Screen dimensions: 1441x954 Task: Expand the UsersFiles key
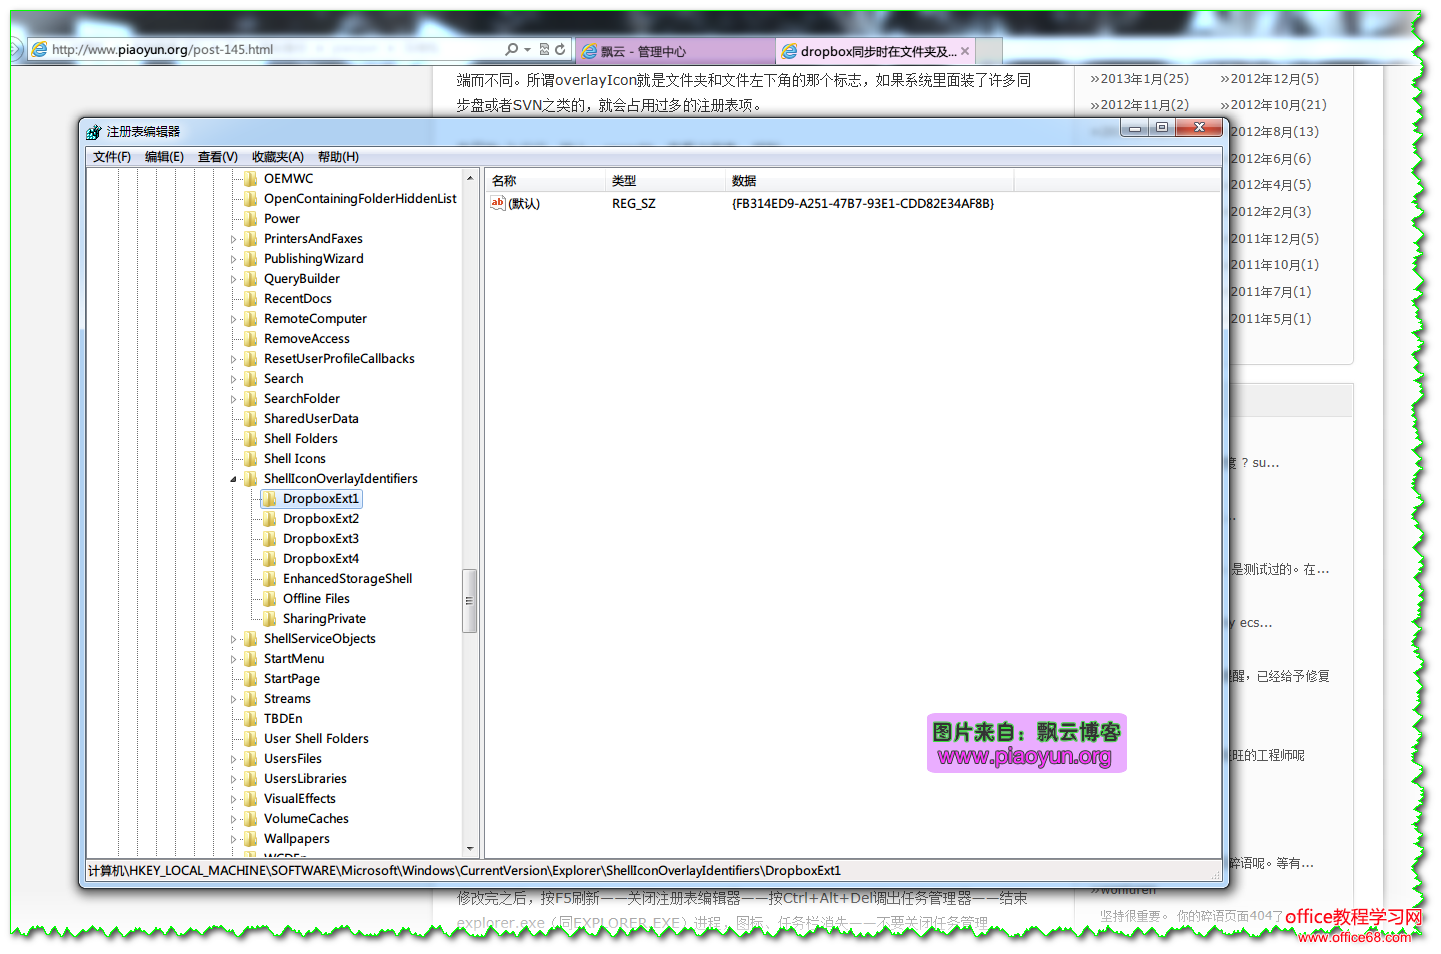pyautogui.click(x=234, y=760)
